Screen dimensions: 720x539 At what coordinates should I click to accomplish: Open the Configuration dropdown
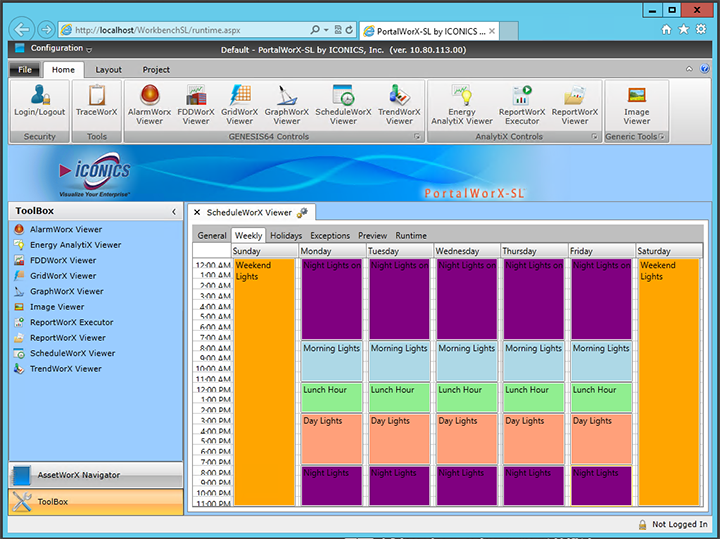point(61,48)
